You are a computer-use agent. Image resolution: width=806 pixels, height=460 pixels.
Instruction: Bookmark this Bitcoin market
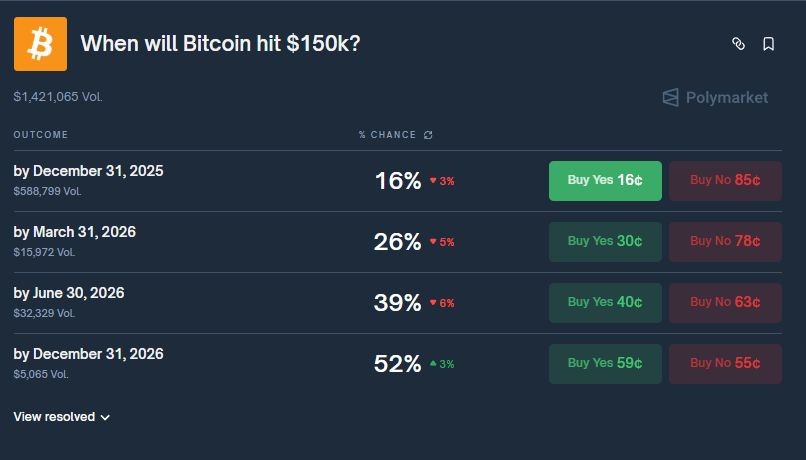768,44
